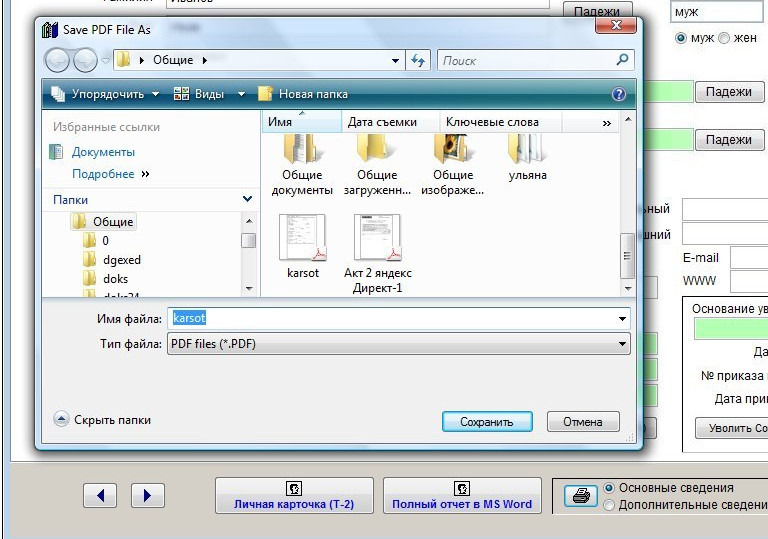Sort by Имя column header
Image resolution: width=768 pixels, height=539 pixels.
(302, 122)
